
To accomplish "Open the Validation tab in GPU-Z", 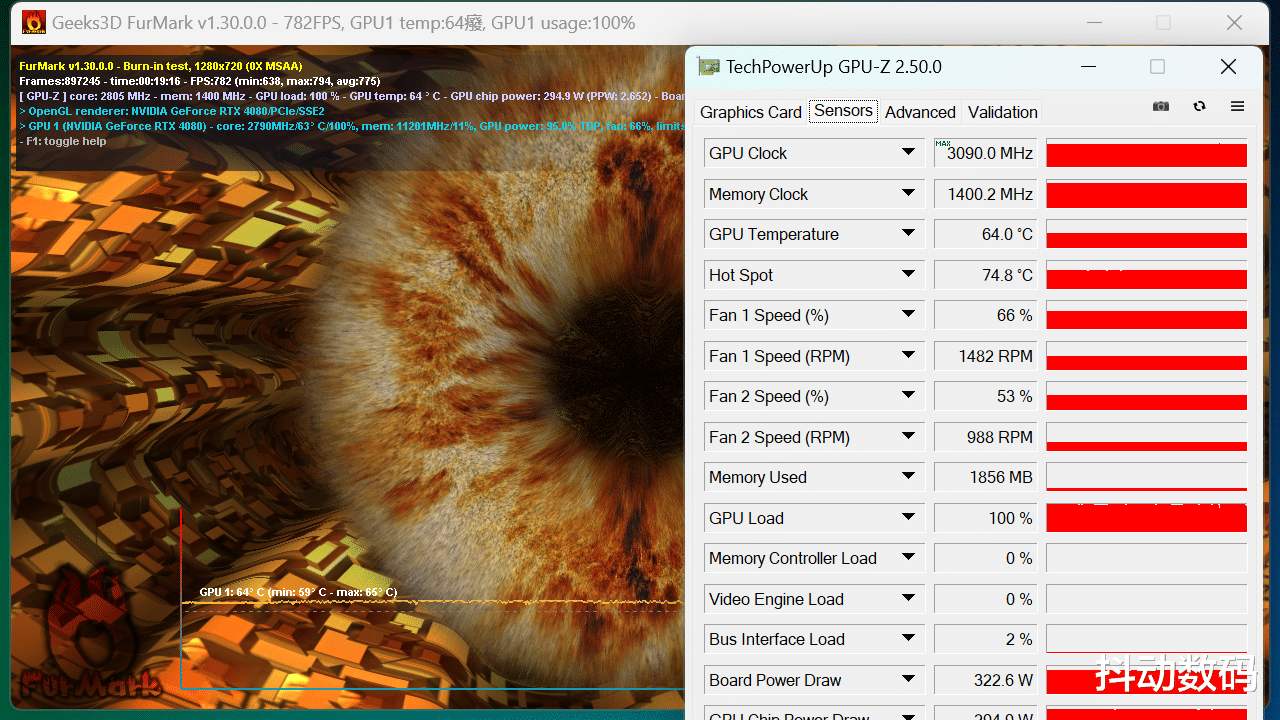I will point(1002,112).
